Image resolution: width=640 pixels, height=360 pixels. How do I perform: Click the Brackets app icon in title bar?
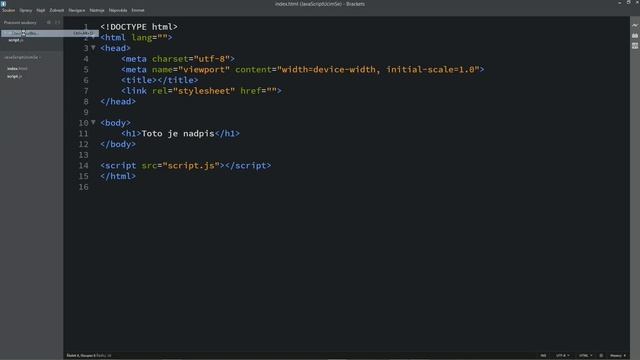click(x=3, y=3)
